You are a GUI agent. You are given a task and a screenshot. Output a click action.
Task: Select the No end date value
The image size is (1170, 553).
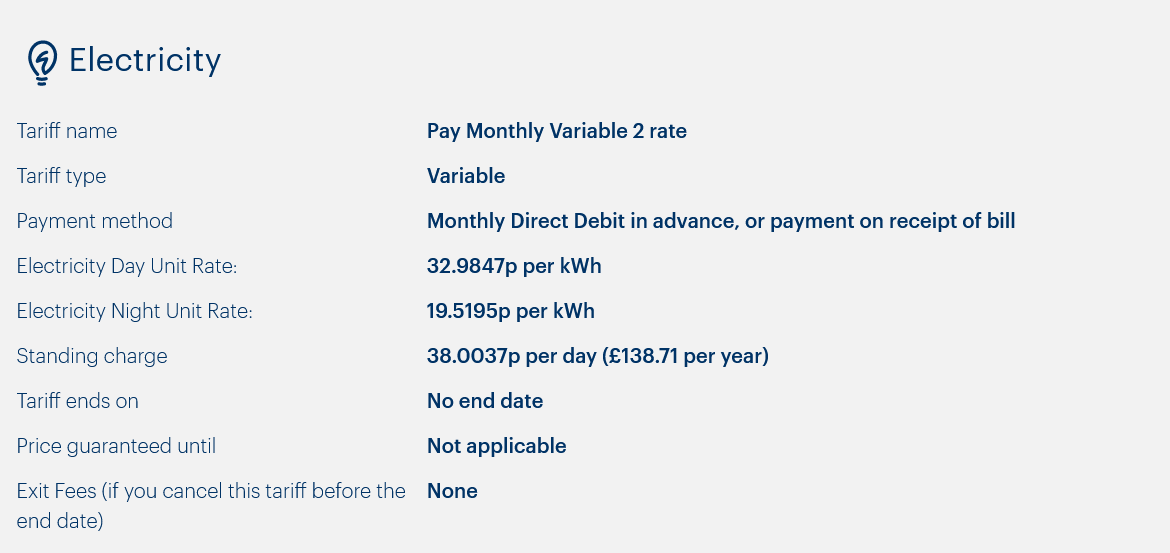[x=485, y=401]
